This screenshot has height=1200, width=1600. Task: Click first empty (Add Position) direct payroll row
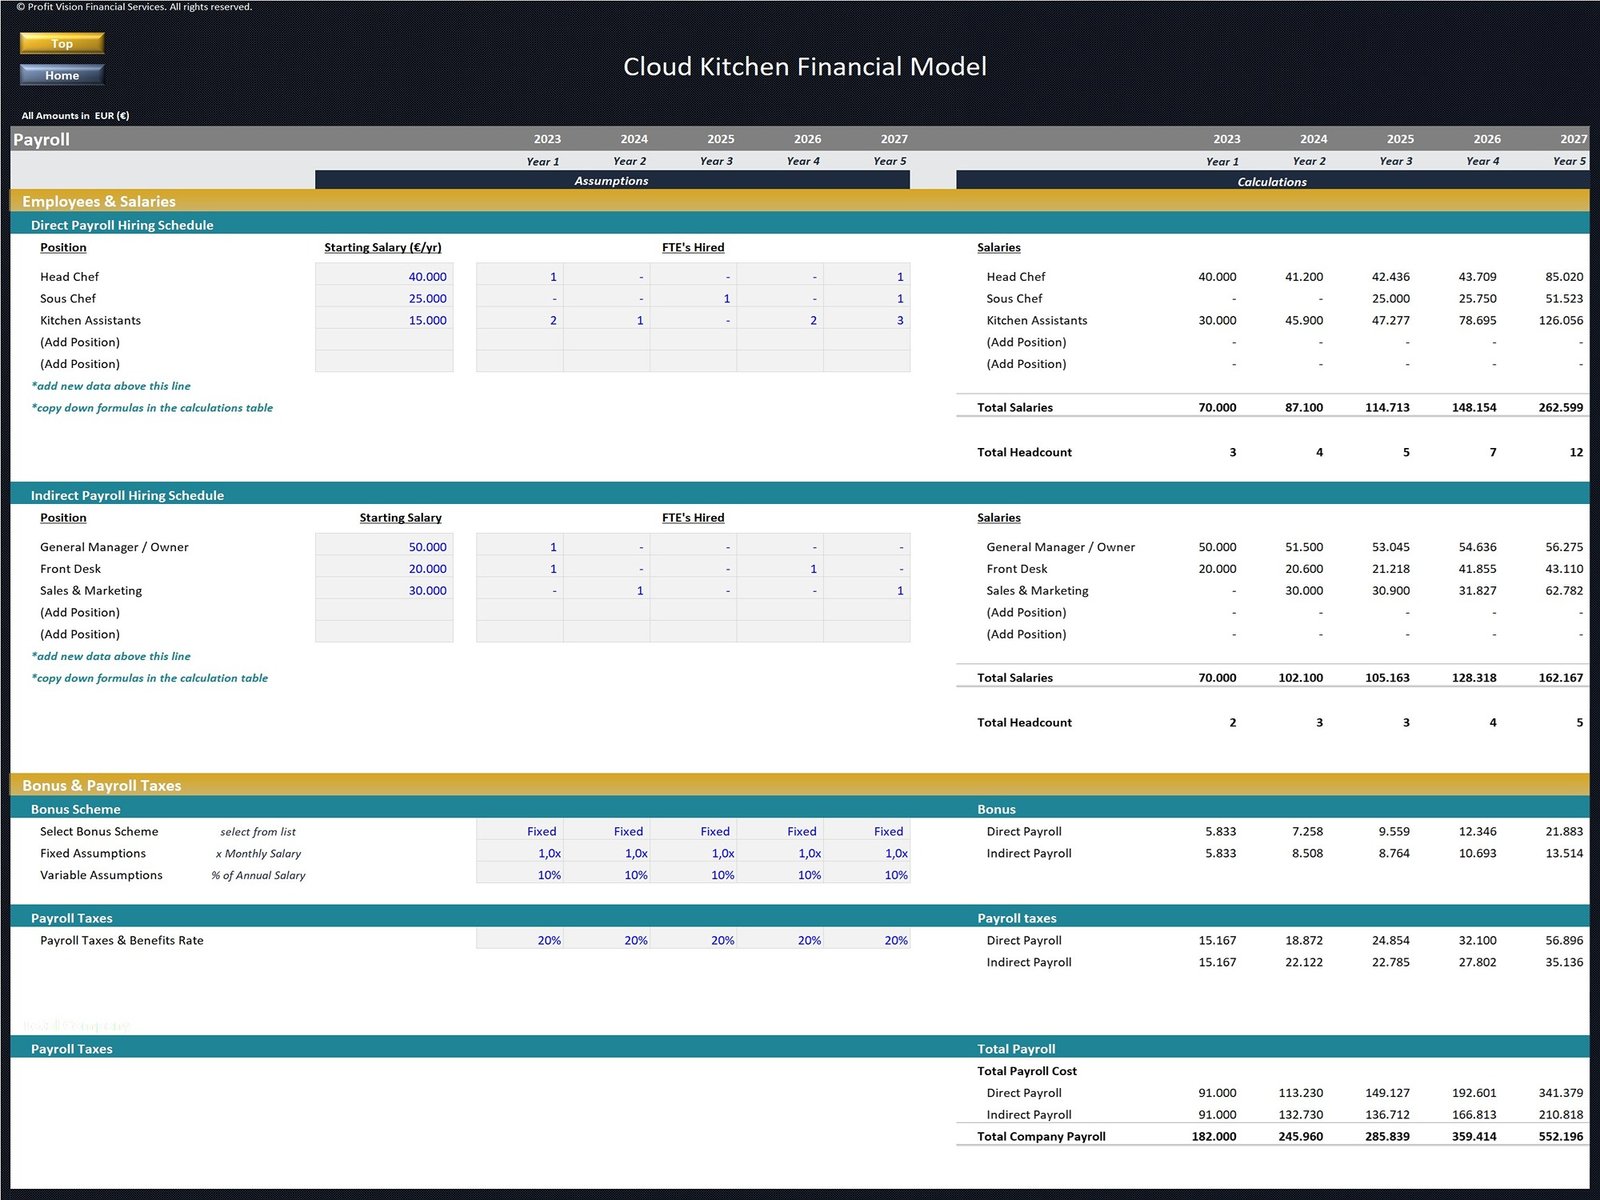(80, 343)
